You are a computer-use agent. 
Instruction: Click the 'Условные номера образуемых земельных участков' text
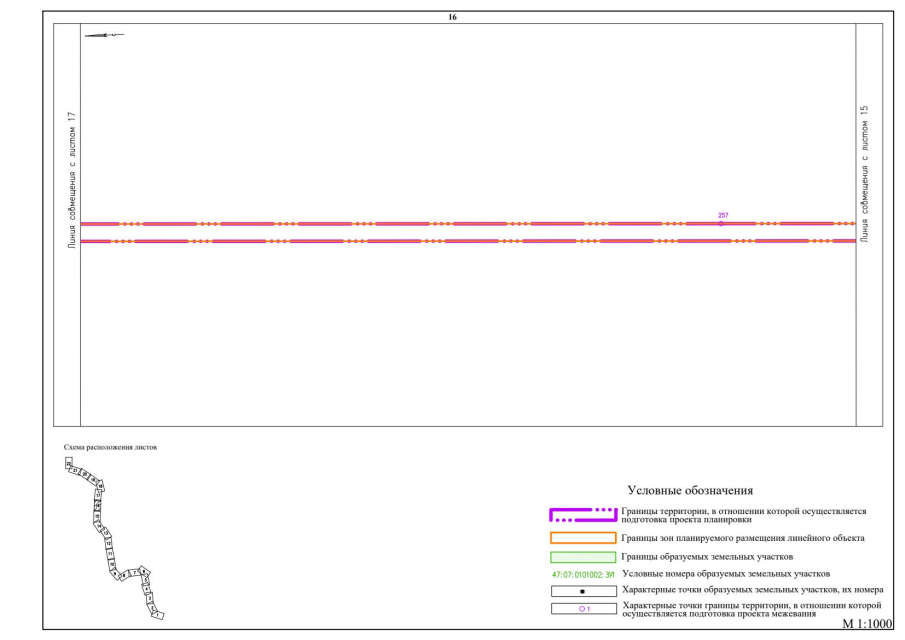(x=726, y=574)
